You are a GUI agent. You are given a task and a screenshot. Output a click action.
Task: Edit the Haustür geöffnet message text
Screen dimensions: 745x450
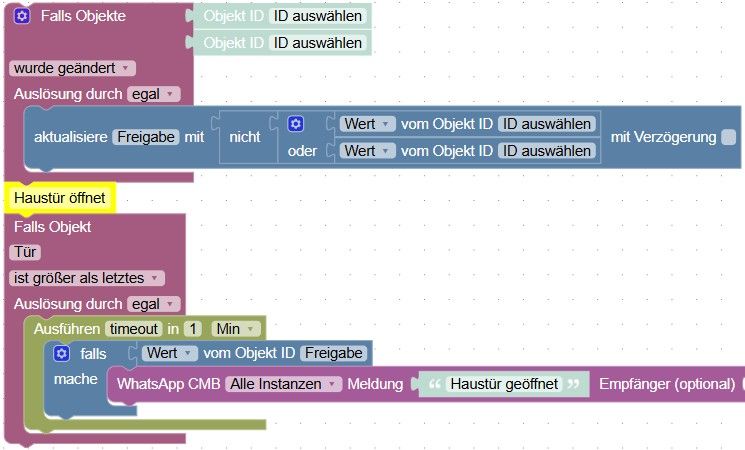pos(504,384)
